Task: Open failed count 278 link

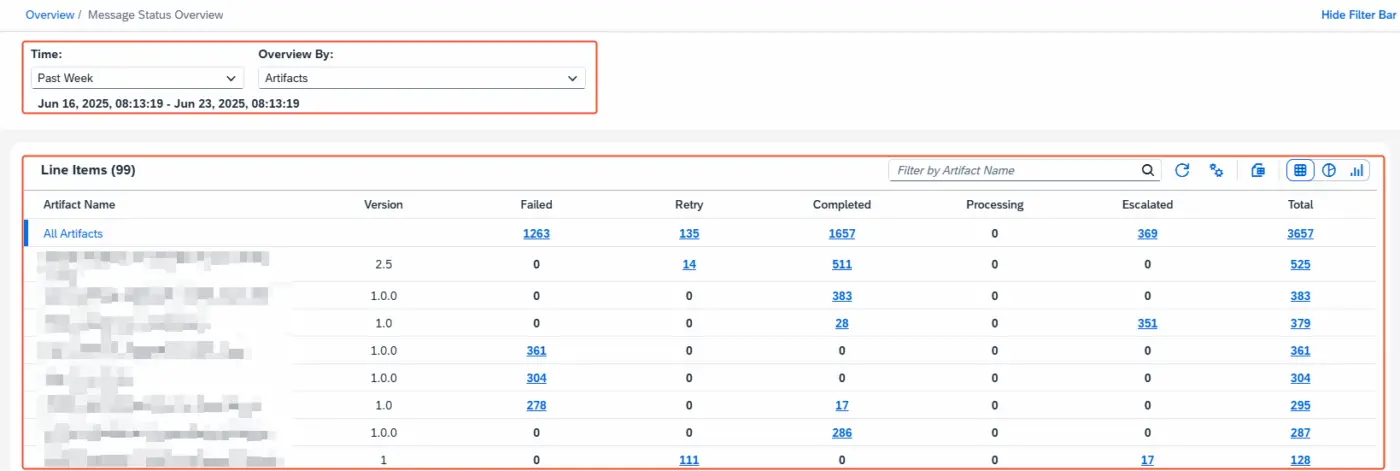Action: [x=536, y=405]
